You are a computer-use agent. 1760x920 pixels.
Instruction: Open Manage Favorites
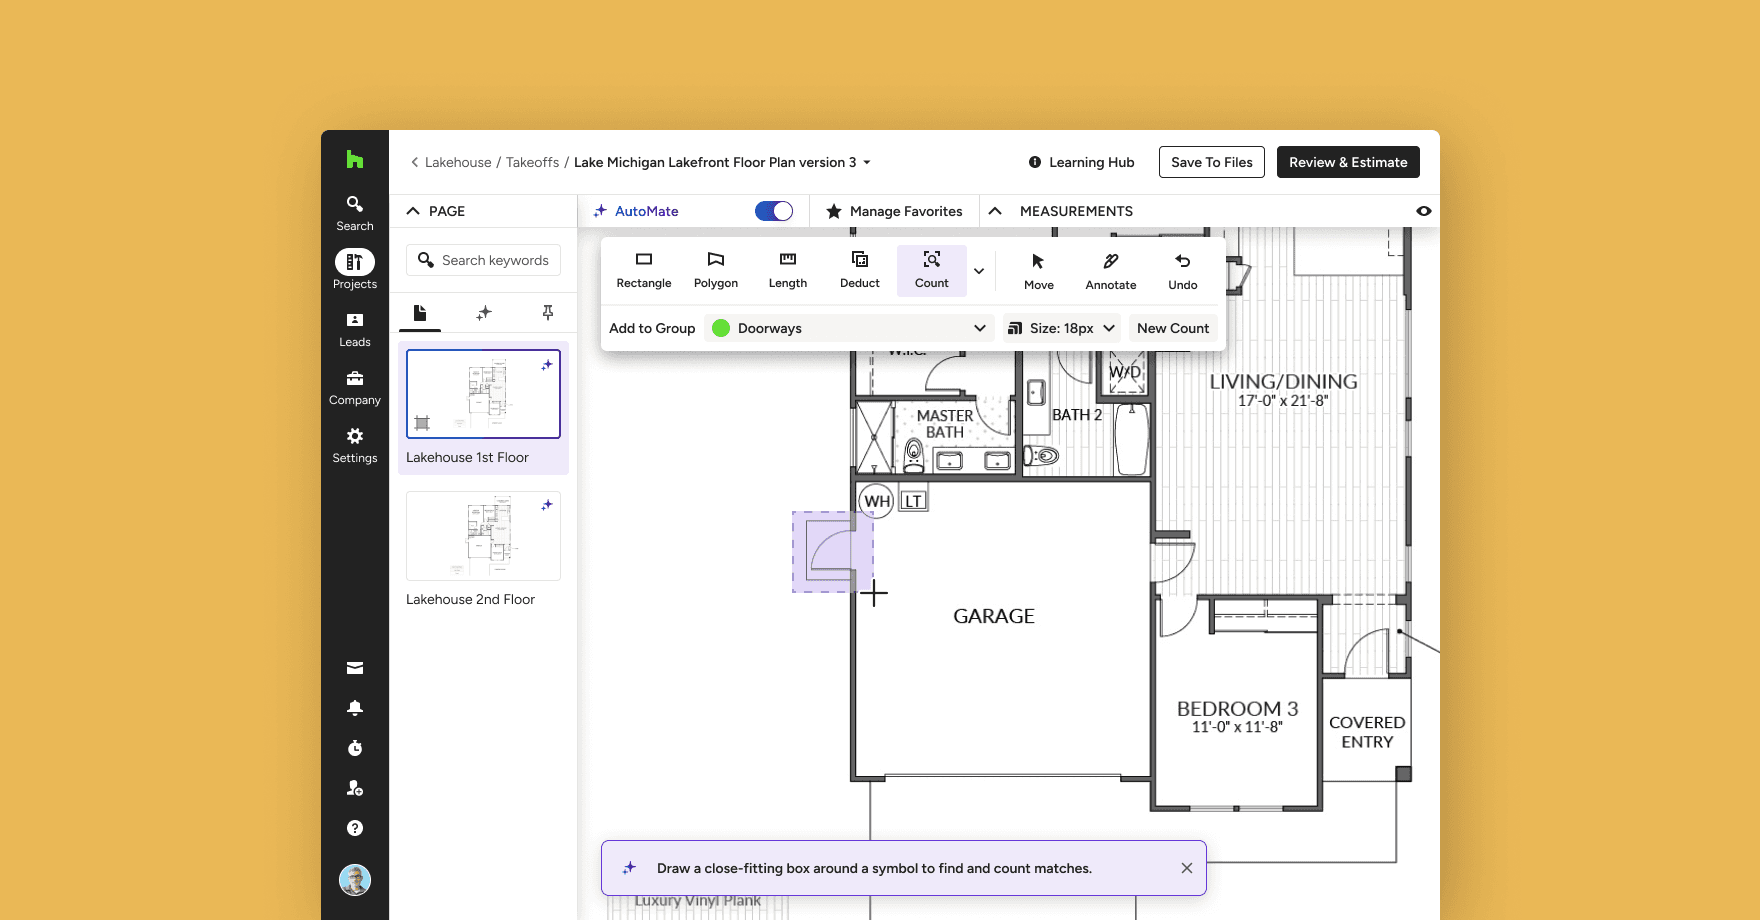click(894, 211)
